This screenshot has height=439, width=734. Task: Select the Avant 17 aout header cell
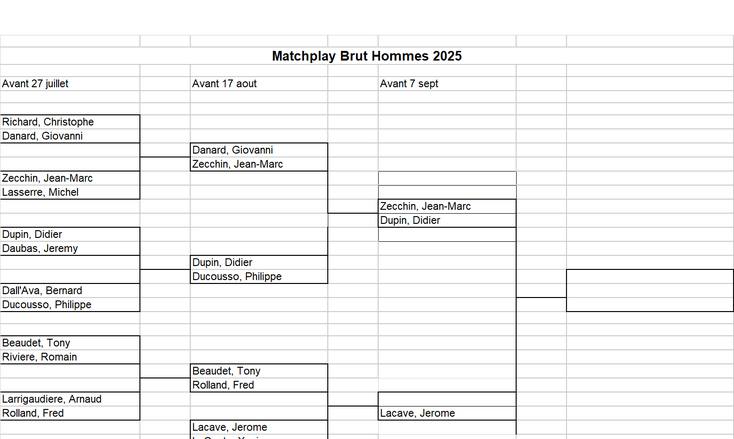(x=225, y=84)
